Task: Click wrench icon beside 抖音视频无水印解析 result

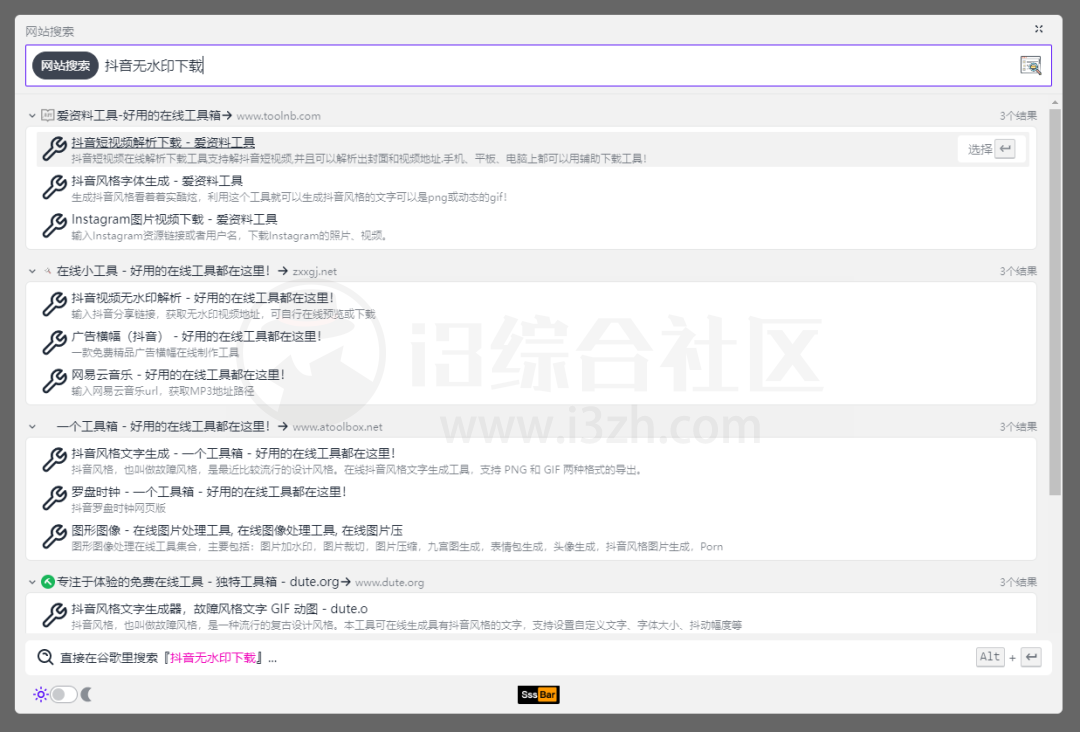Action: [x=54, y=304]
